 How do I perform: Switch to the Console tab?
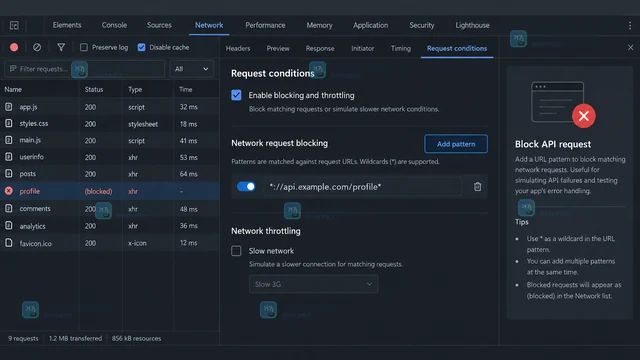(x=114, y=25)
